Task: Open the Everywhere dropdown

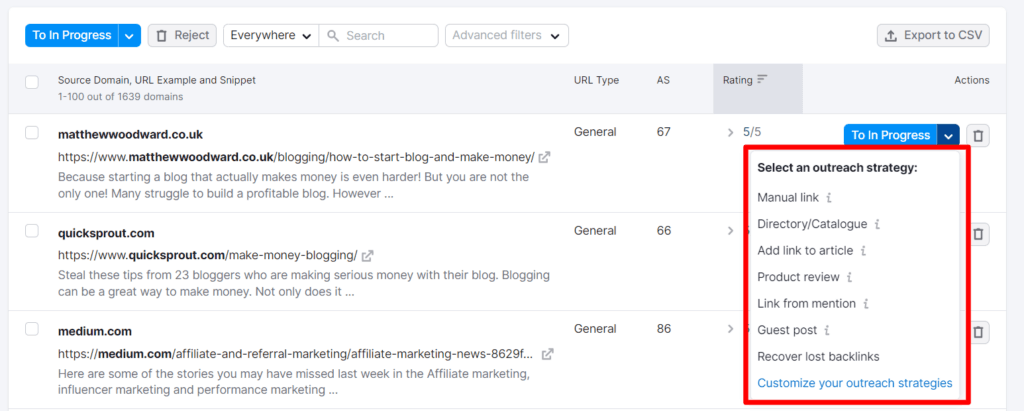Action: 271,35
